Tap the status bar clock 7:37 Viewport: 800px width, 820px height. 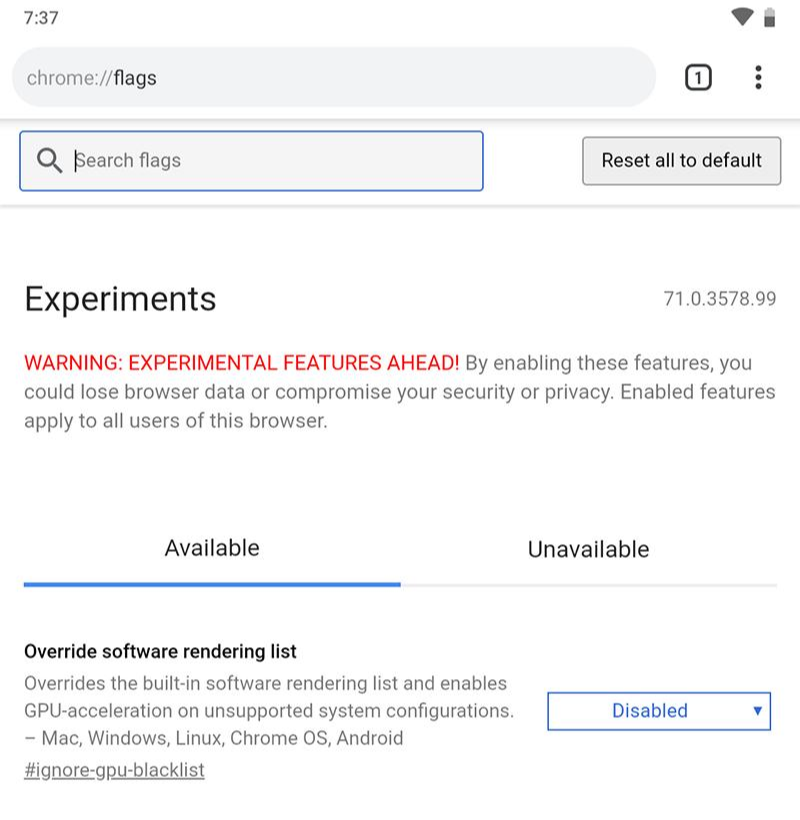point(41,18)
